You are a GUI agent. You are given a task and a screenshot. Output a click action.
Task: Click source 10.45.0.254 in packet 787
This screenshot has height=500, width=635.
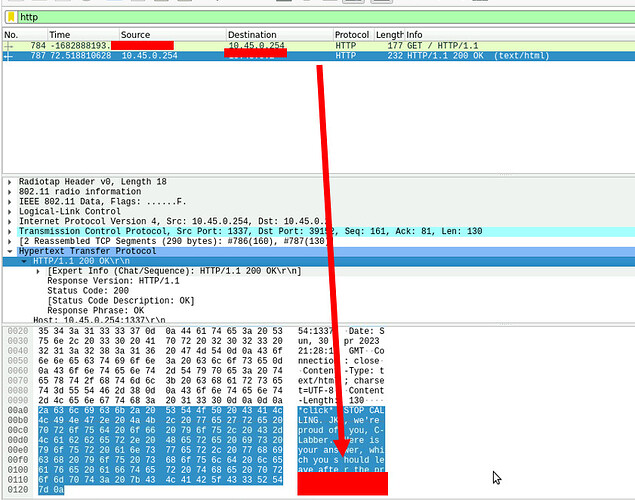click(149, 56)
